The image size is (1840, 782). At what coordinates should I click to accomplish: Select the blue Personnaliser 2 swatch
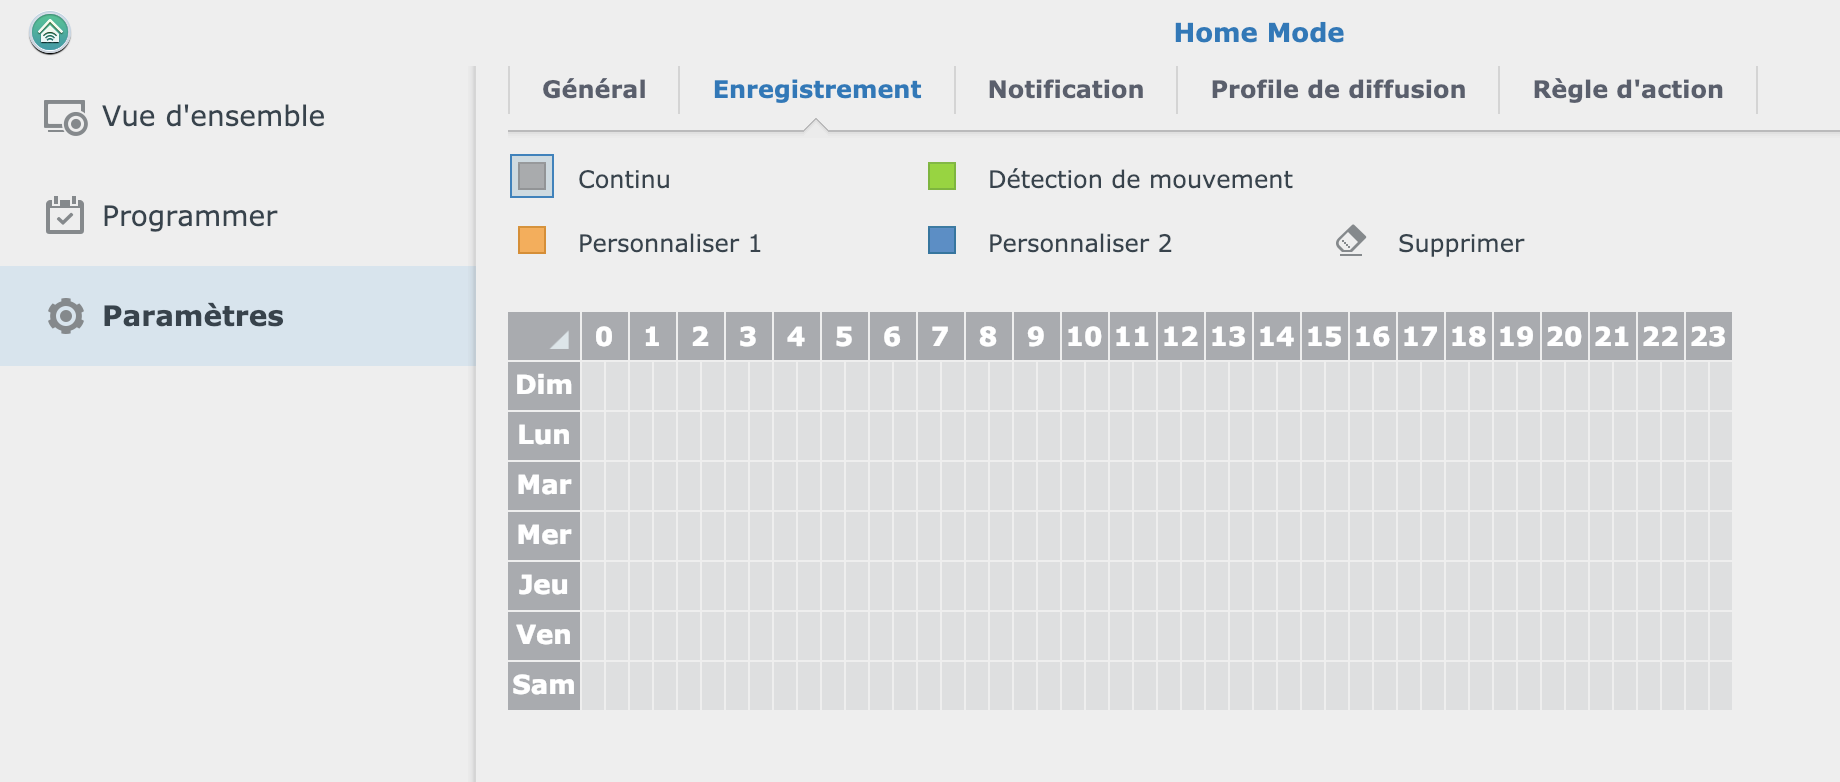pos(942,241)
